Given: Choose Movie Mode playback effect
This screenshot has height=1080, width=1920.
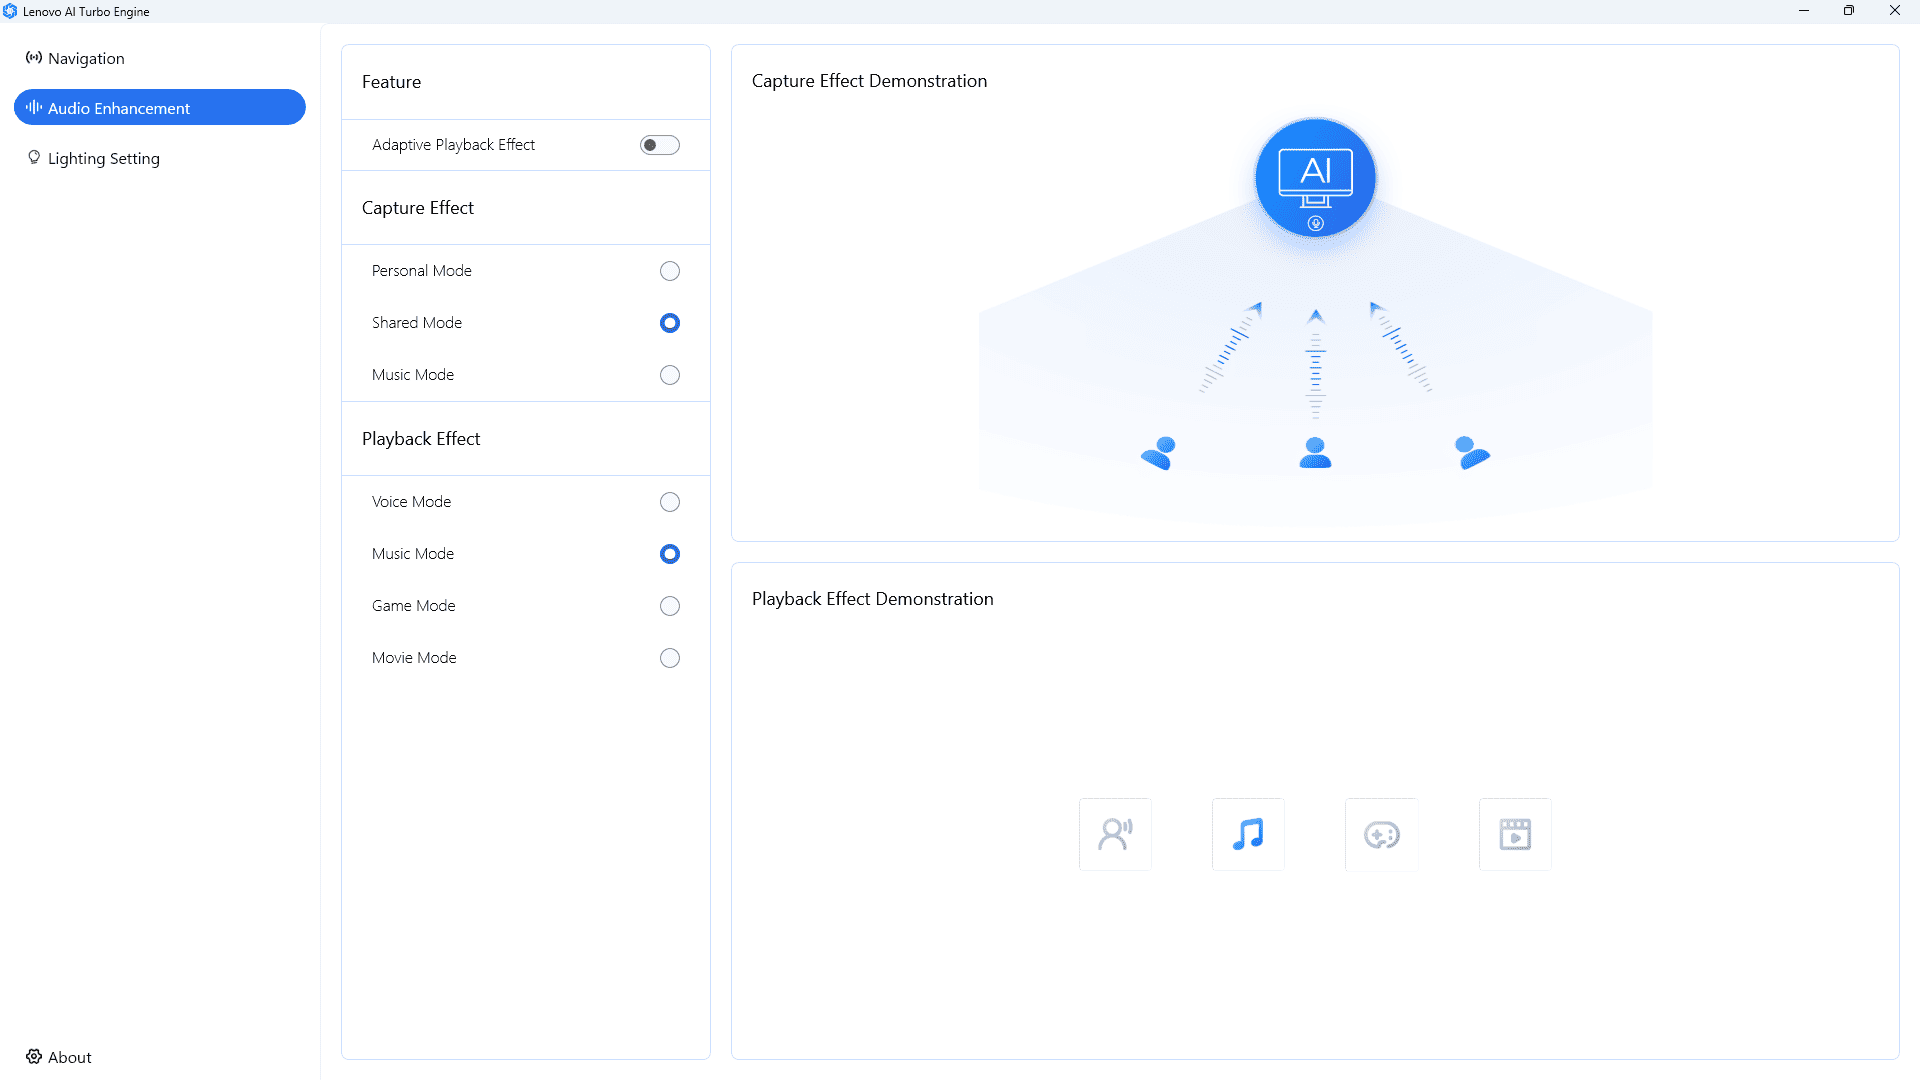Looking at the screenshot, I should (670, 658).
